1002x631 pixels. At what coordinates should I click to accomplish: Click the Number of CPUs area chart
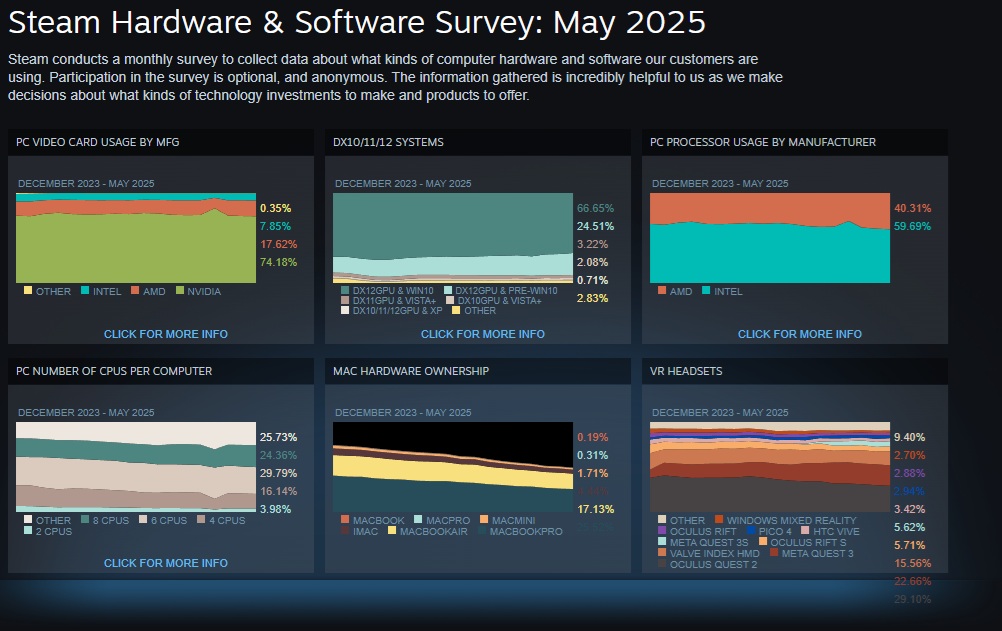click(135, 467)
